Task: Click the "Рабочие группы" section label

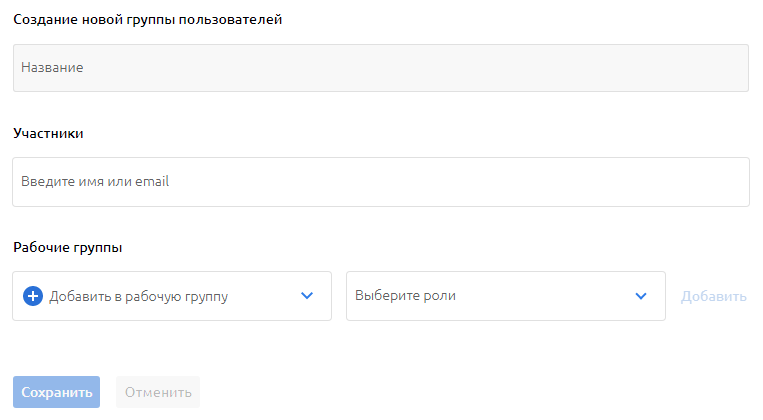Action: 68,247
